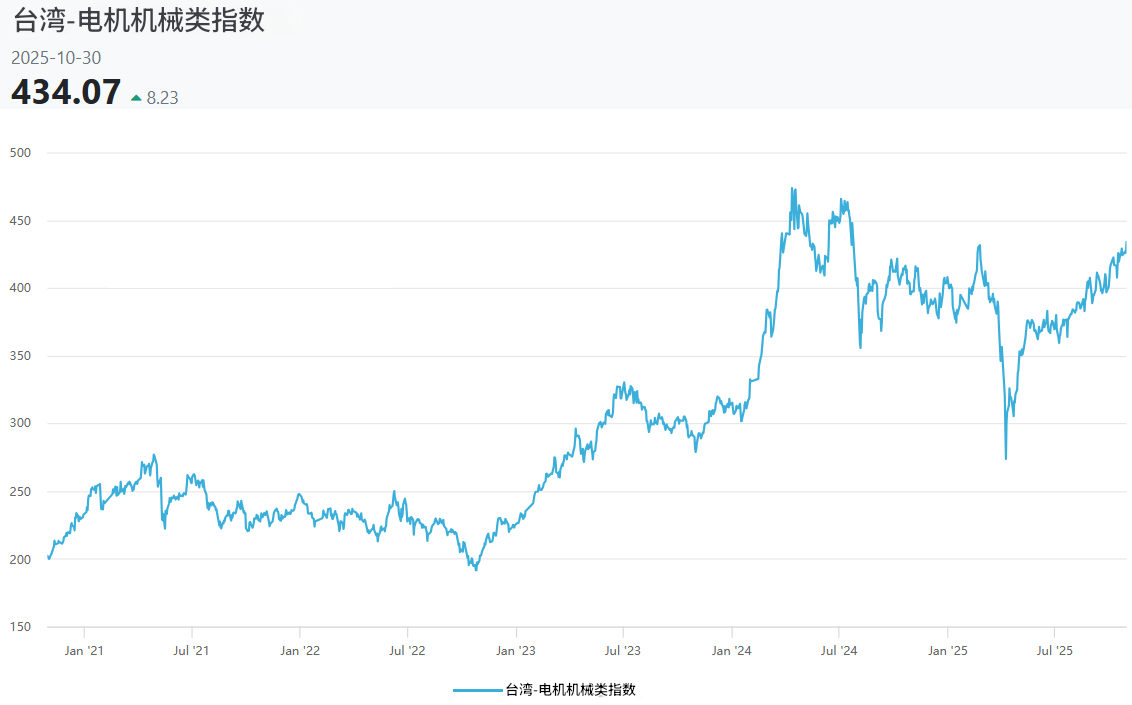Select the chart title 台湾-电机机械类指数
The height and width of the screenshot is (705, 1132).
tap(137, 20)
